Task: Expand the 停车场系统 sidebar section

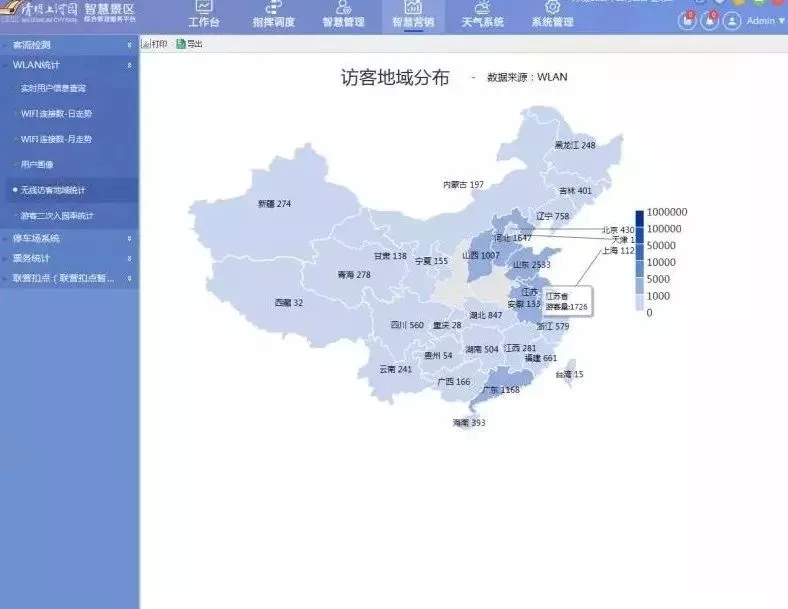Action: [68, 238]
